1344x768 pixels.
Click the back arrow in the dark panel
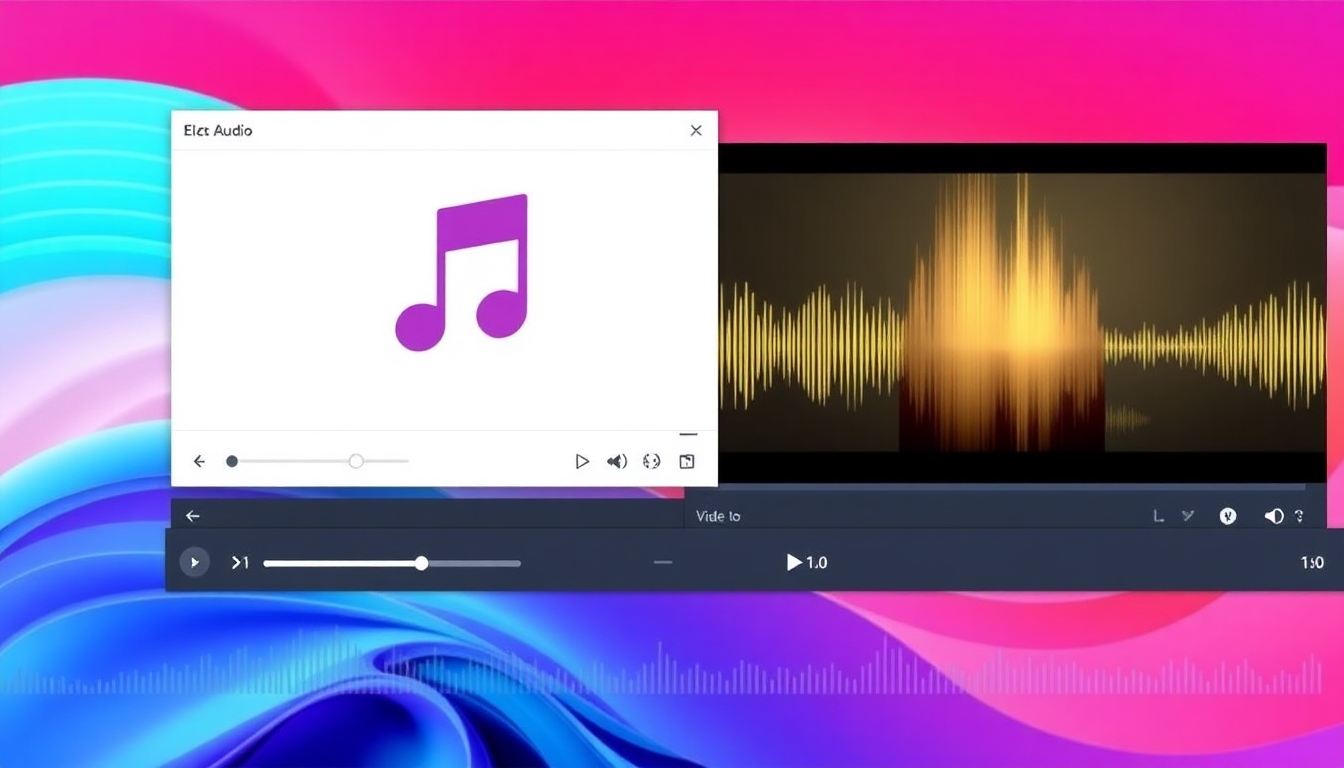coord(193,516)
